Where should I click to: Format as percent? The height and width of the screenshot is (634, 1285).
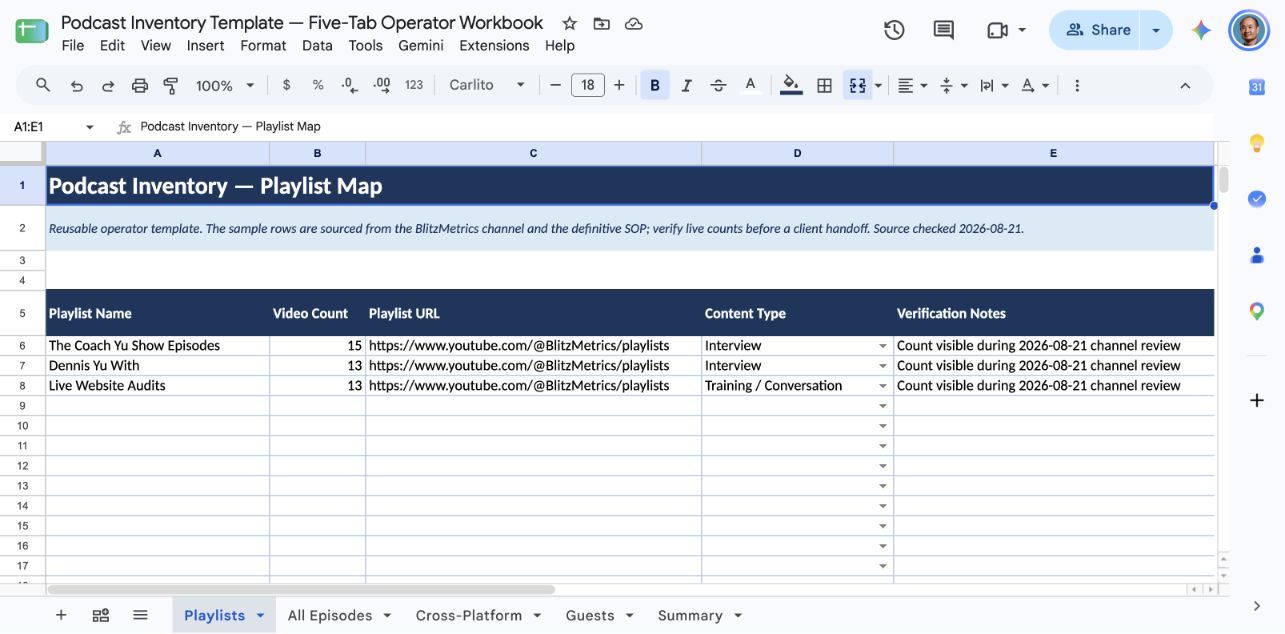pyautogui.click(x=318, y=85)
